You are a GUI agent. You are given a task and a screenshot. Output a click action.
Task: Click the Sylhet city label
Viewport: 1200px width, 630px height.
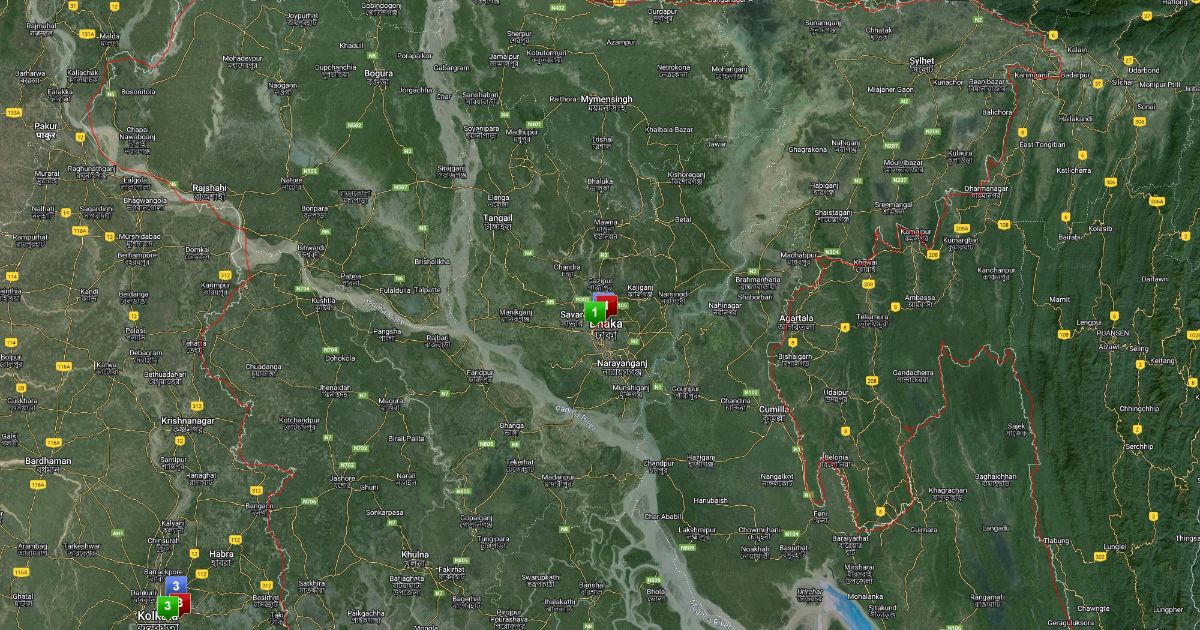pos(921,61)
